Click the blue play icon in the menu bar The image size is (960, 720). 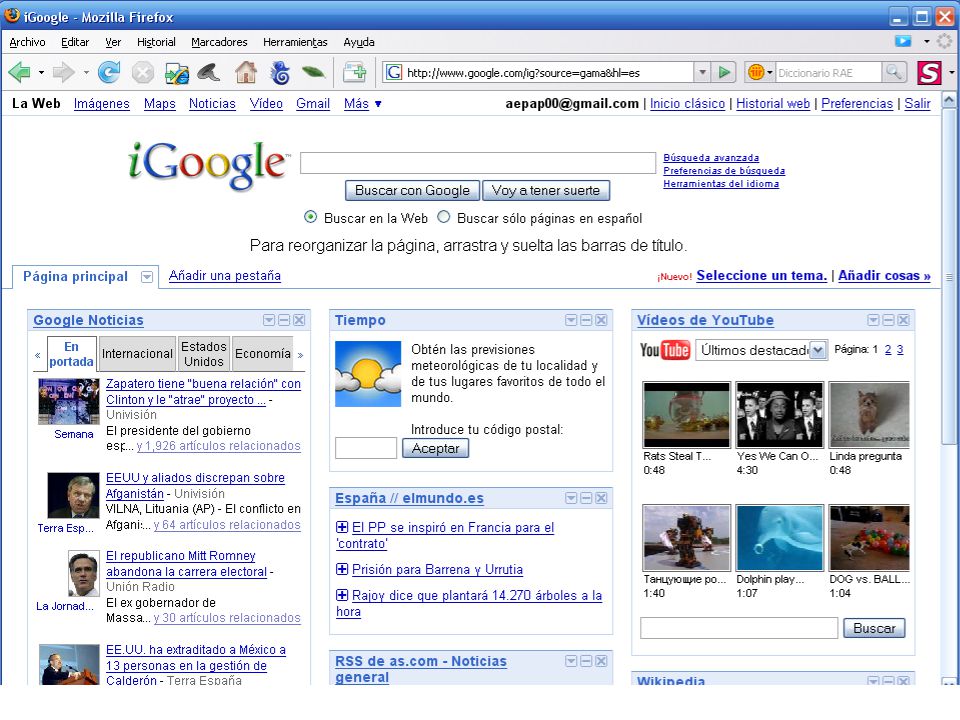[903, 41]
